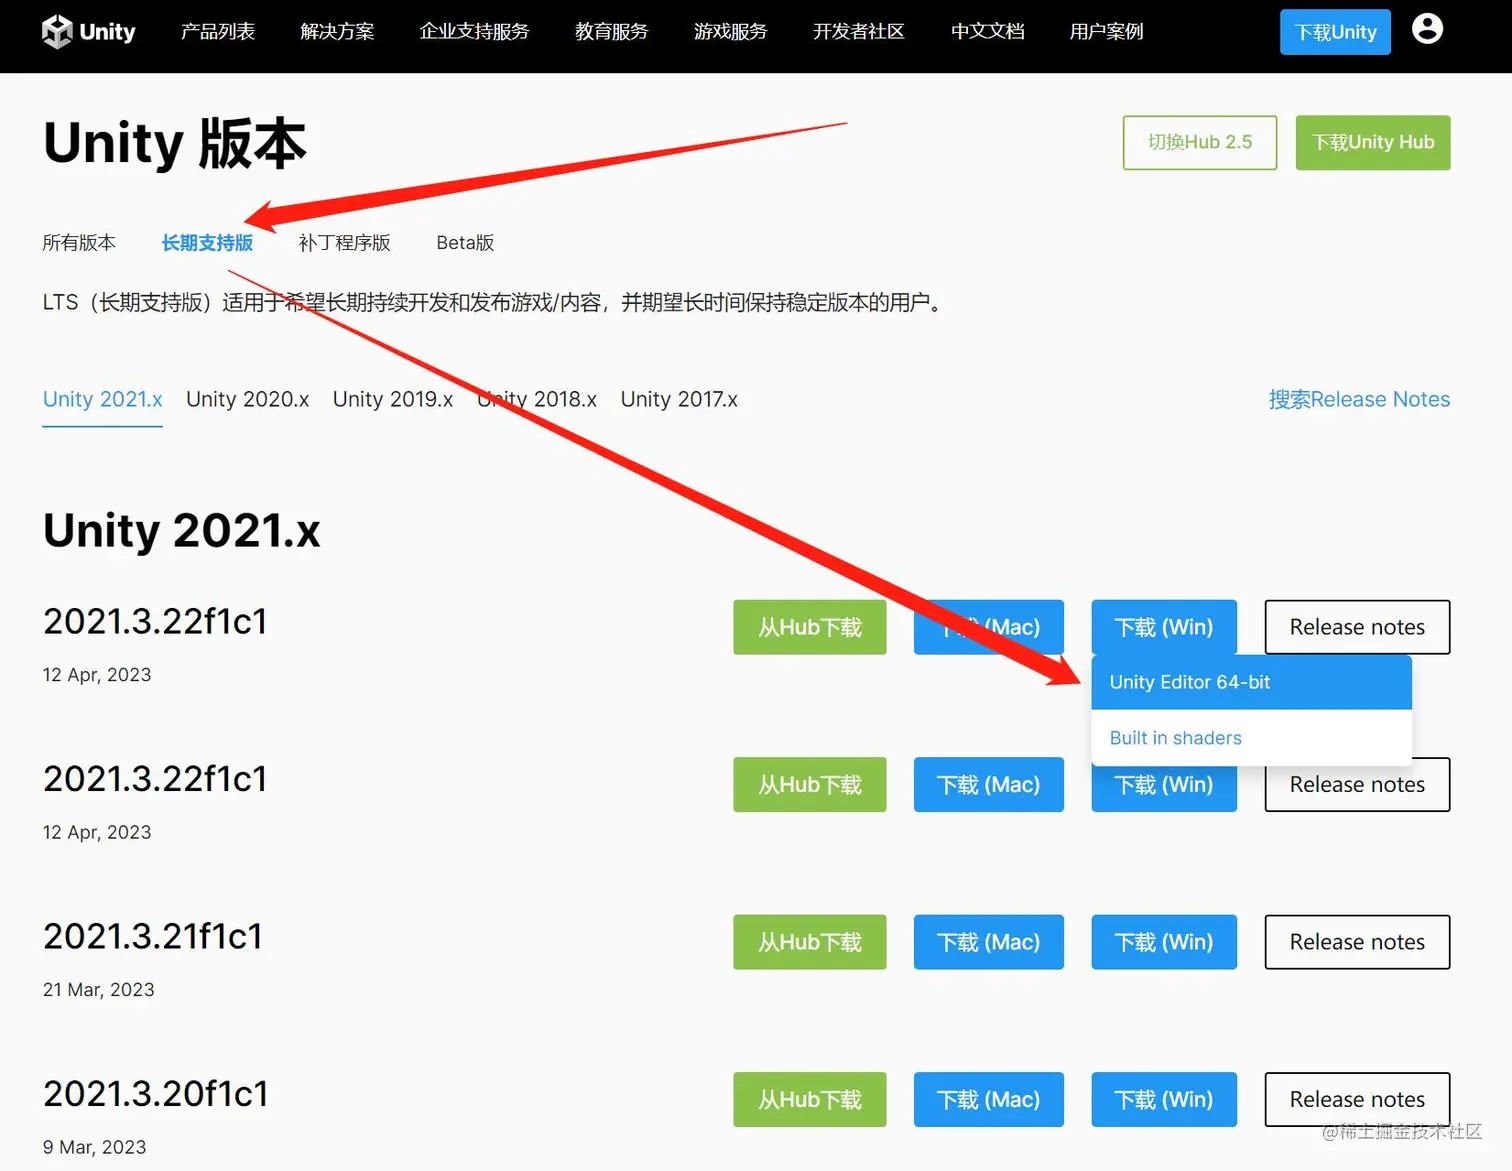Screen dimensions: 1512x1171
Task: Click the Unity 2021.x section heading
Action: pyautogui.click(x=182, y=530)
